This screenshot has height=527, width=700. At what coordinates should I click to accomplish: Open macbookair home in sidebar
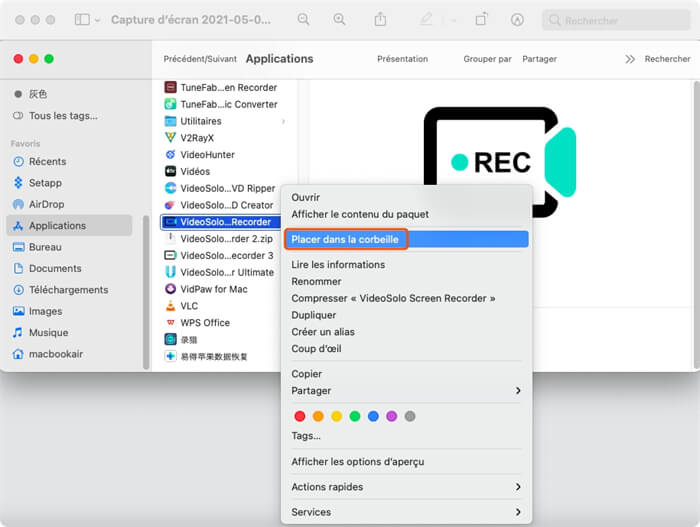48,354
